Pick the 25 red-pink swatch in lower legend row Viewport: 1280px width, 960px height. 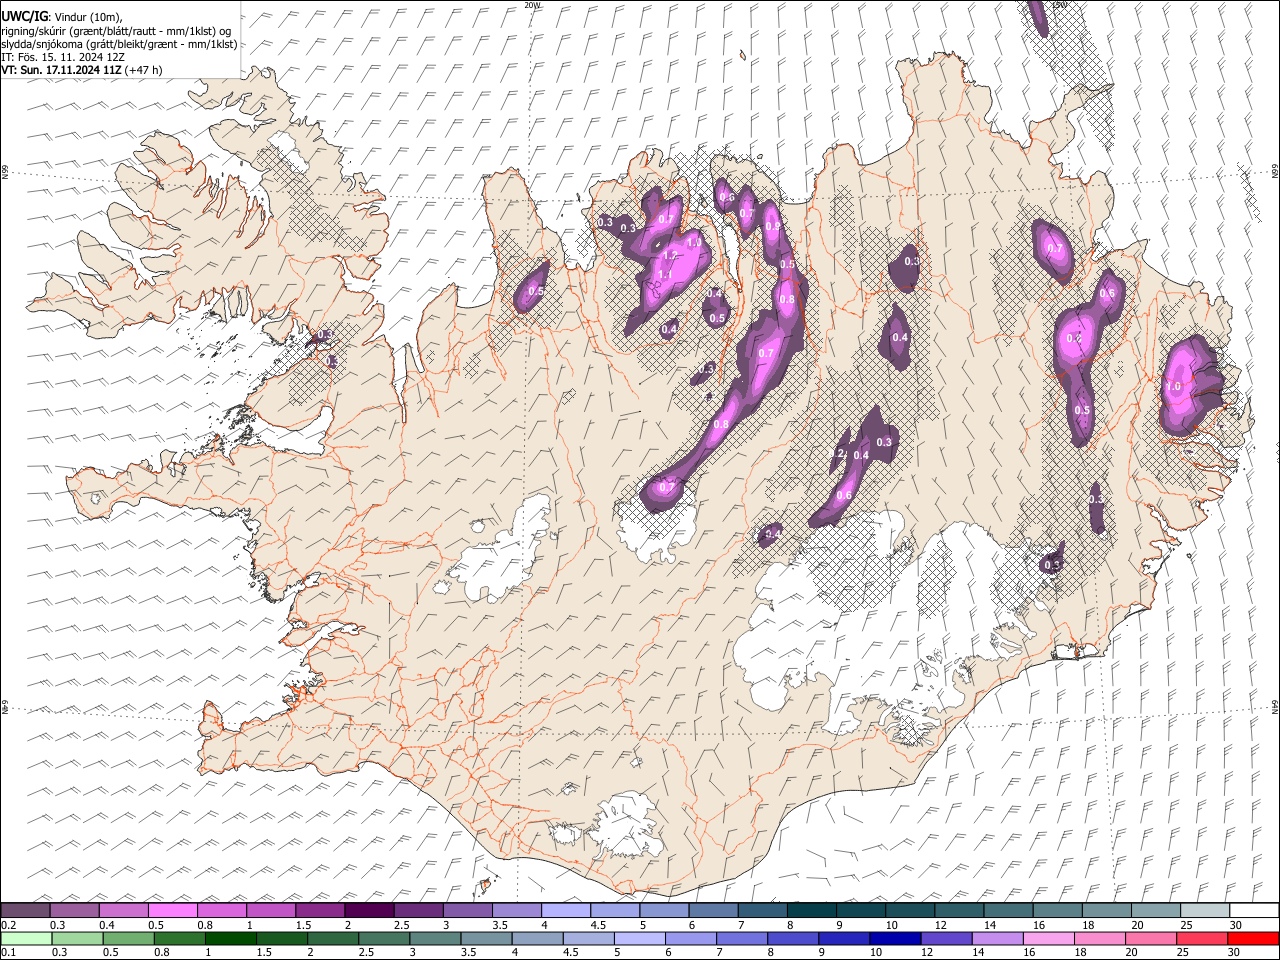click(x=1202, y=938)
